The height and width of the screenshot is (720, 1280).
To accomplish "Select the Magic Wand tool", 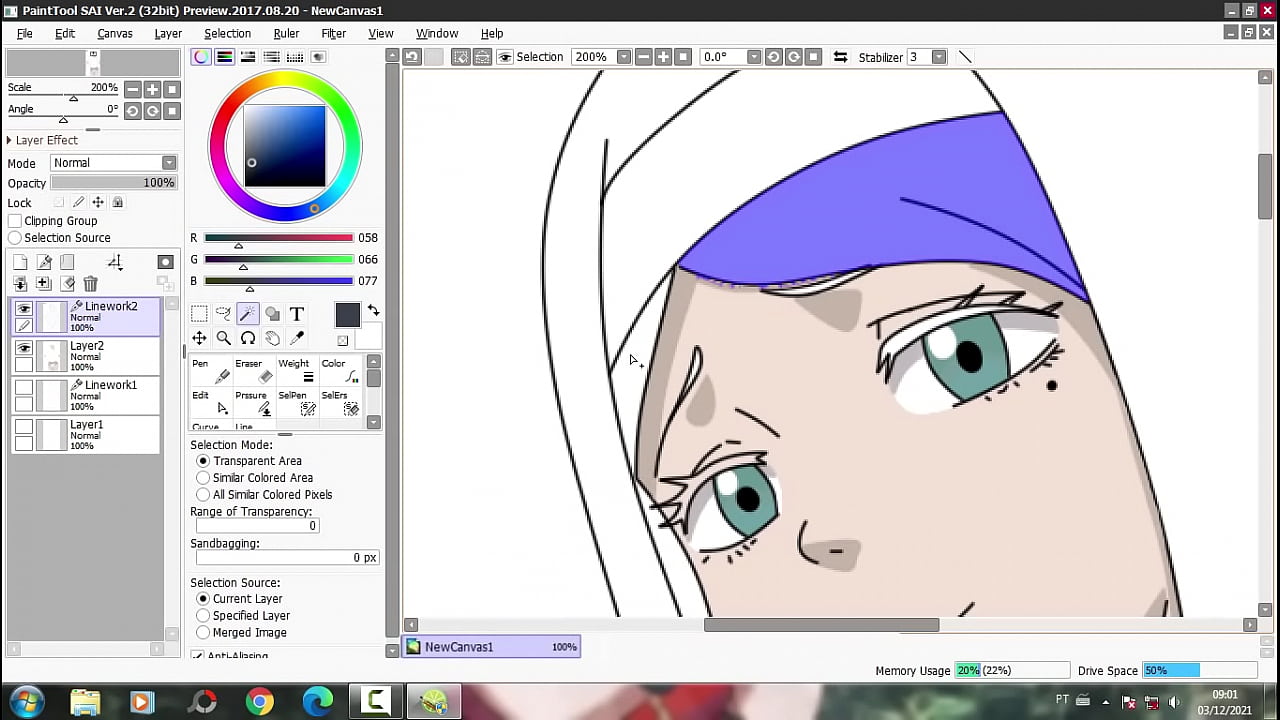I will pos(248,314).
